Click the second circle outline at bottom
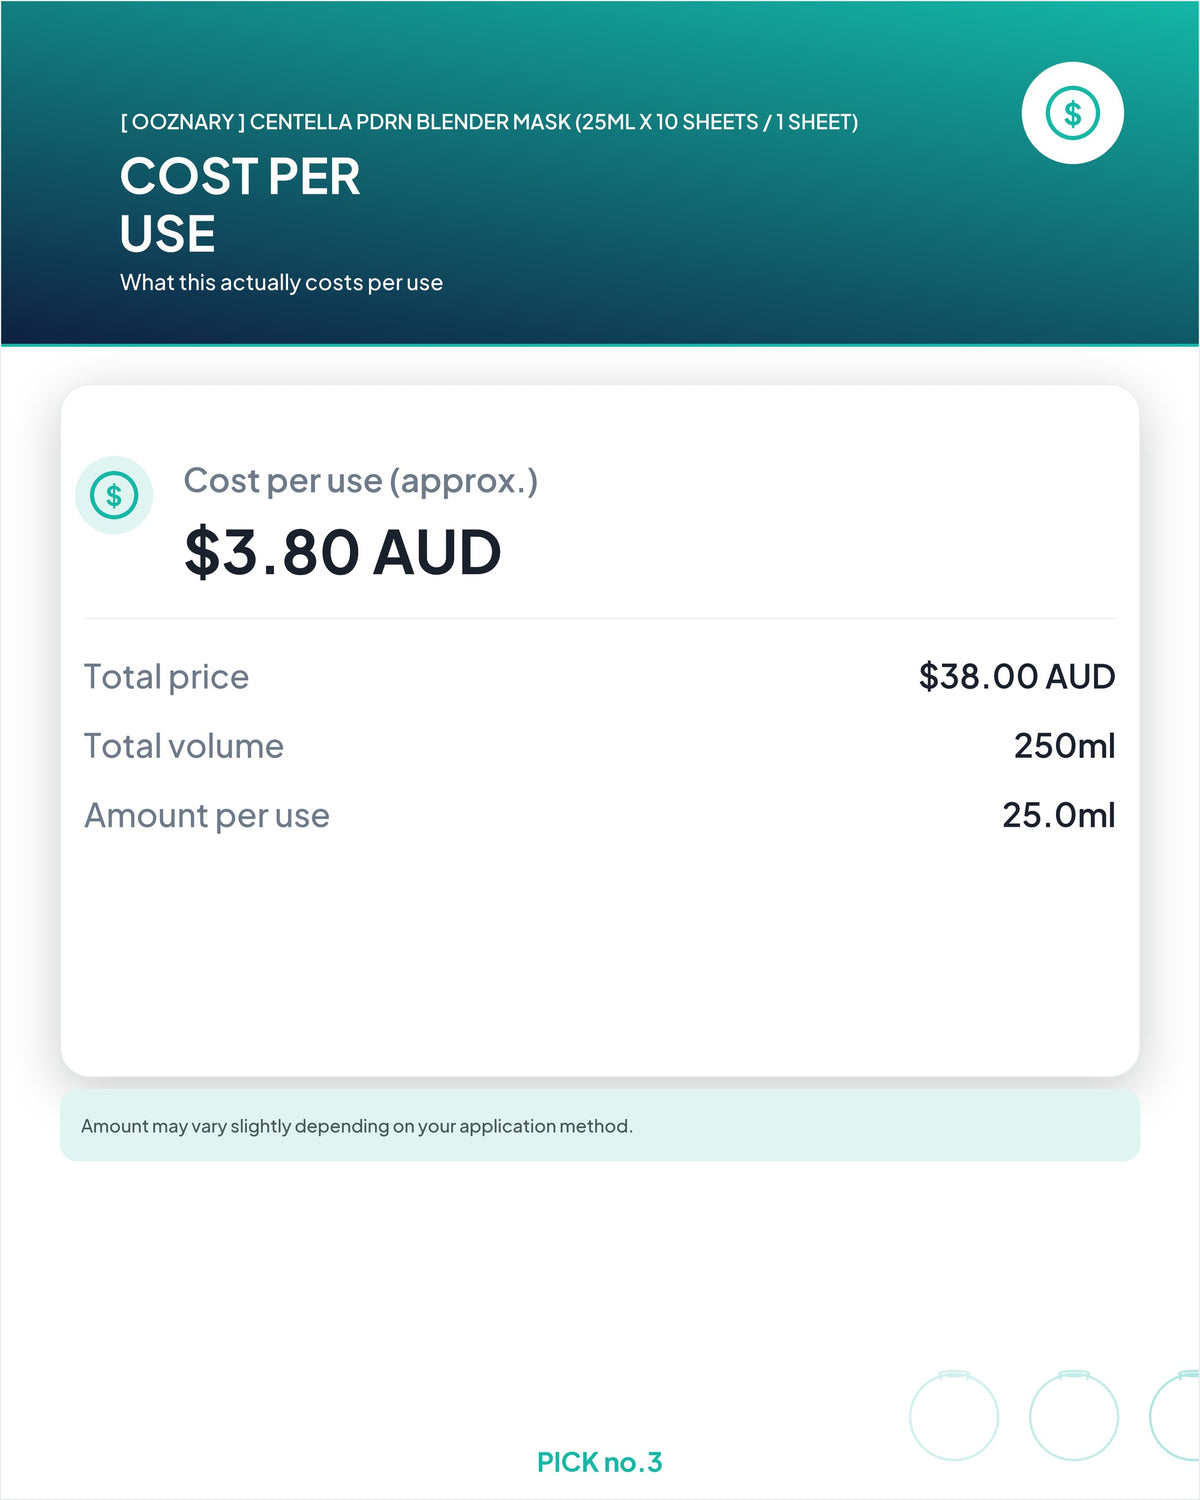This screenshot has width=1200, height=1500. 1074,1415
